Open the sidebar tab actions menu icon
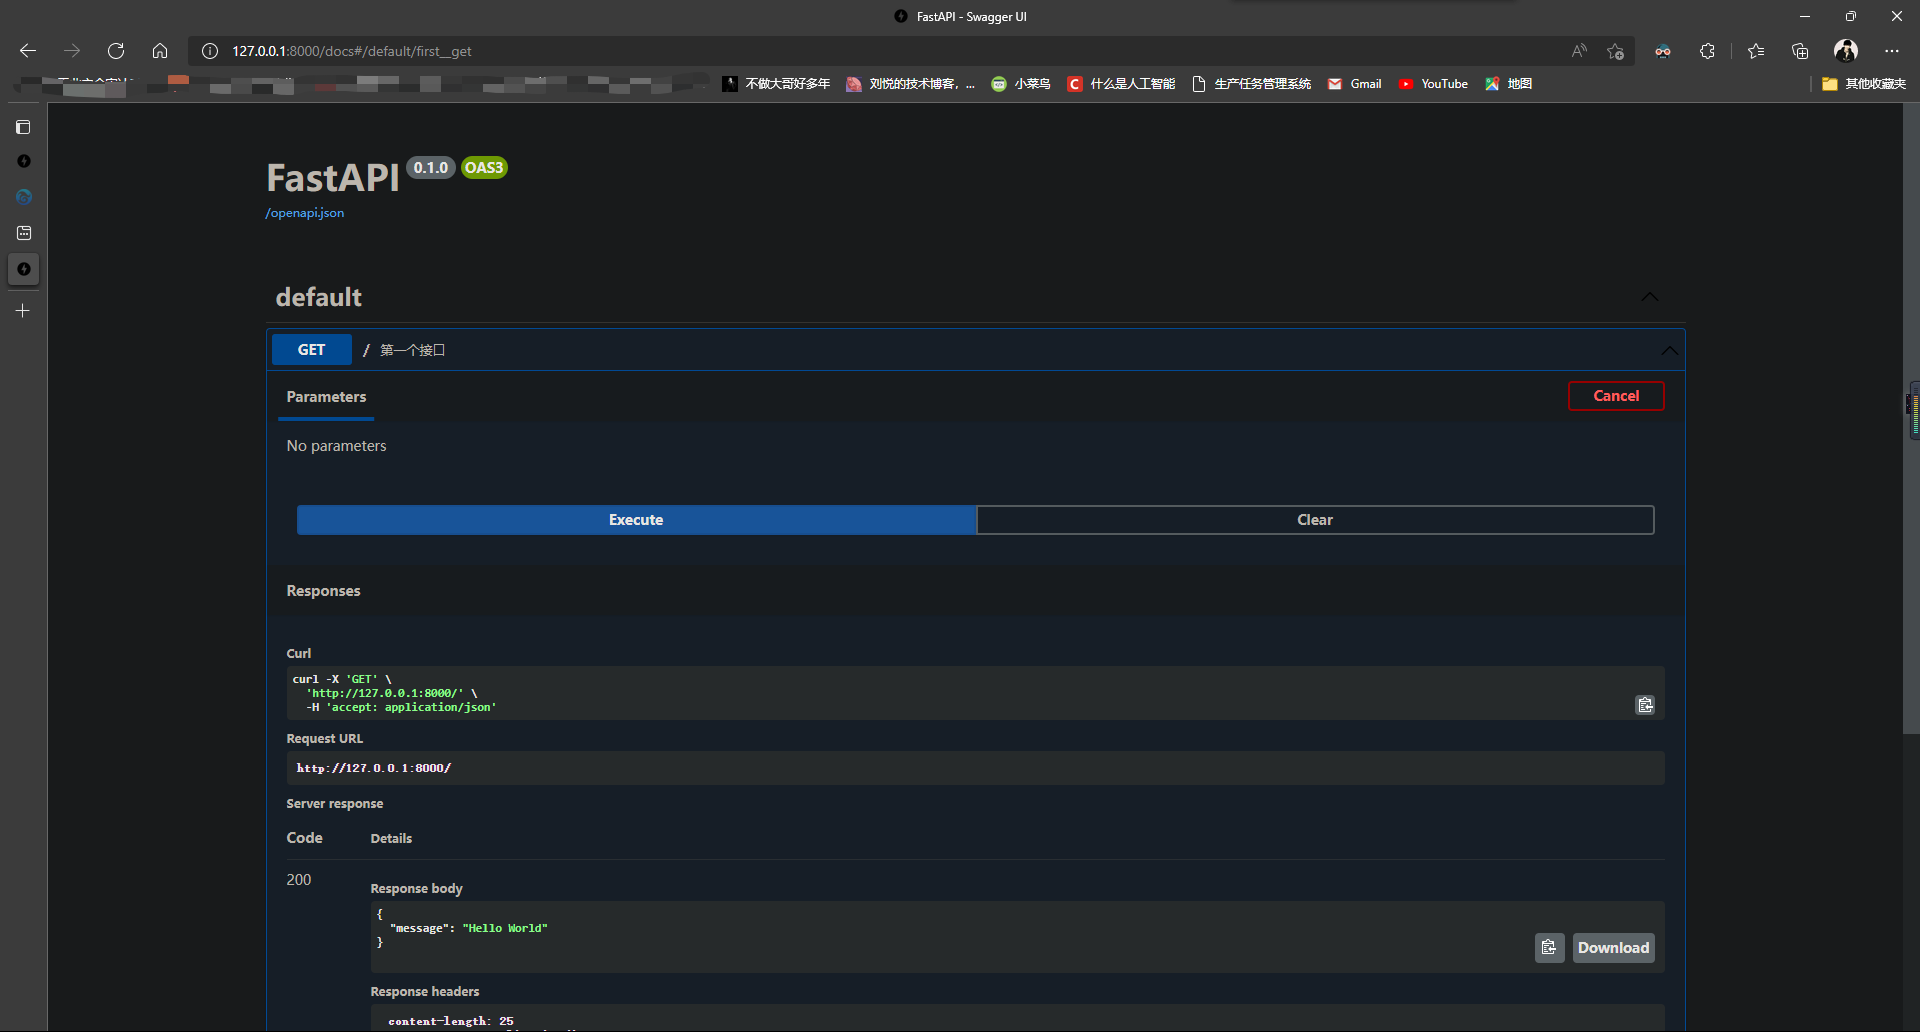This screenshot has height=1032, width=1920. pos(23,127)
